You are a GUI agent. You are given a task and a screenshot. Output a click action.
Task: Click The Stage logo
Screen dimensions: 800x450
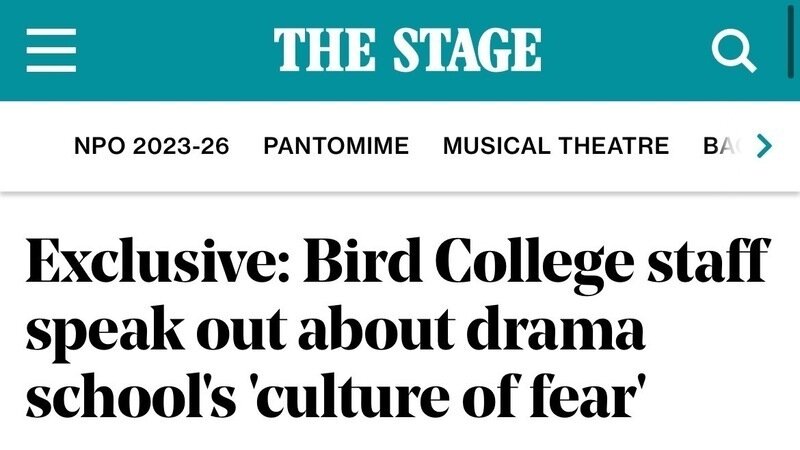[x=407, y=50]
